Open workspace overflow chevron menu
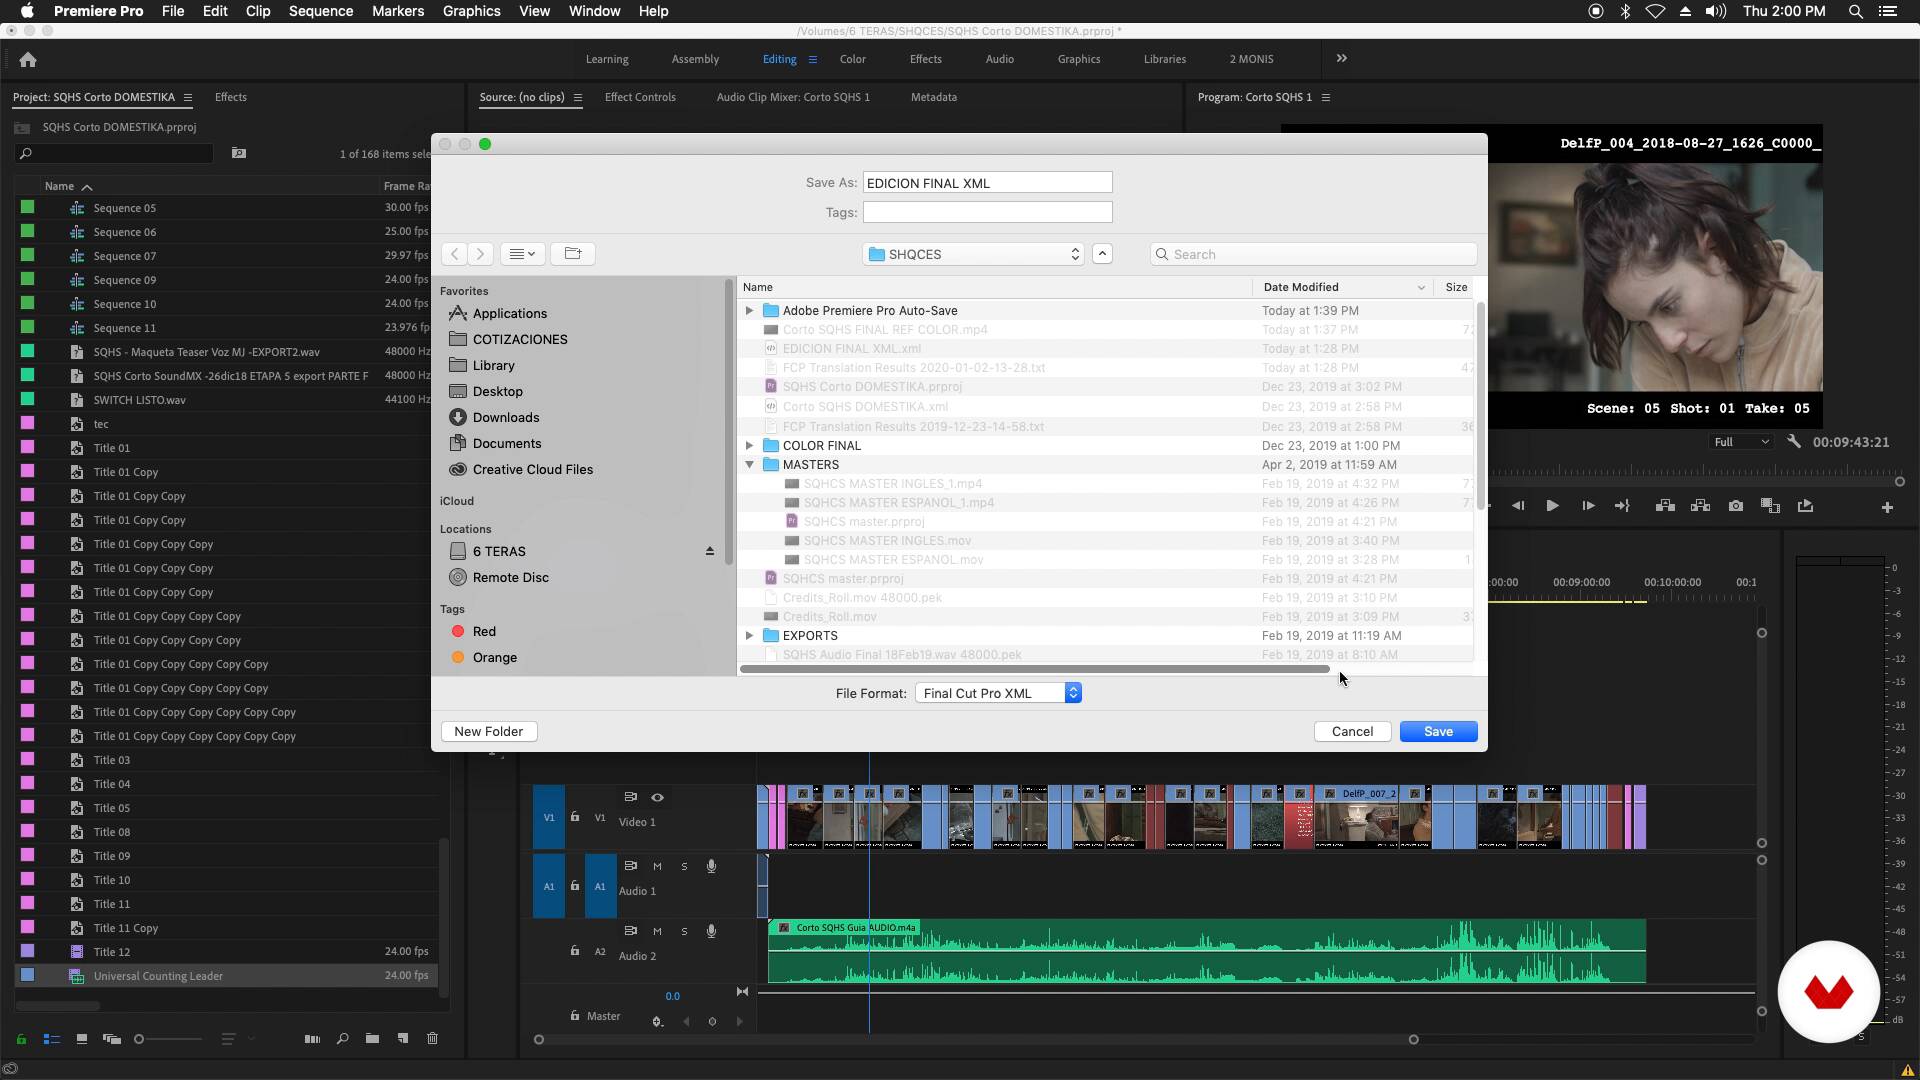 coord(1342,59)
